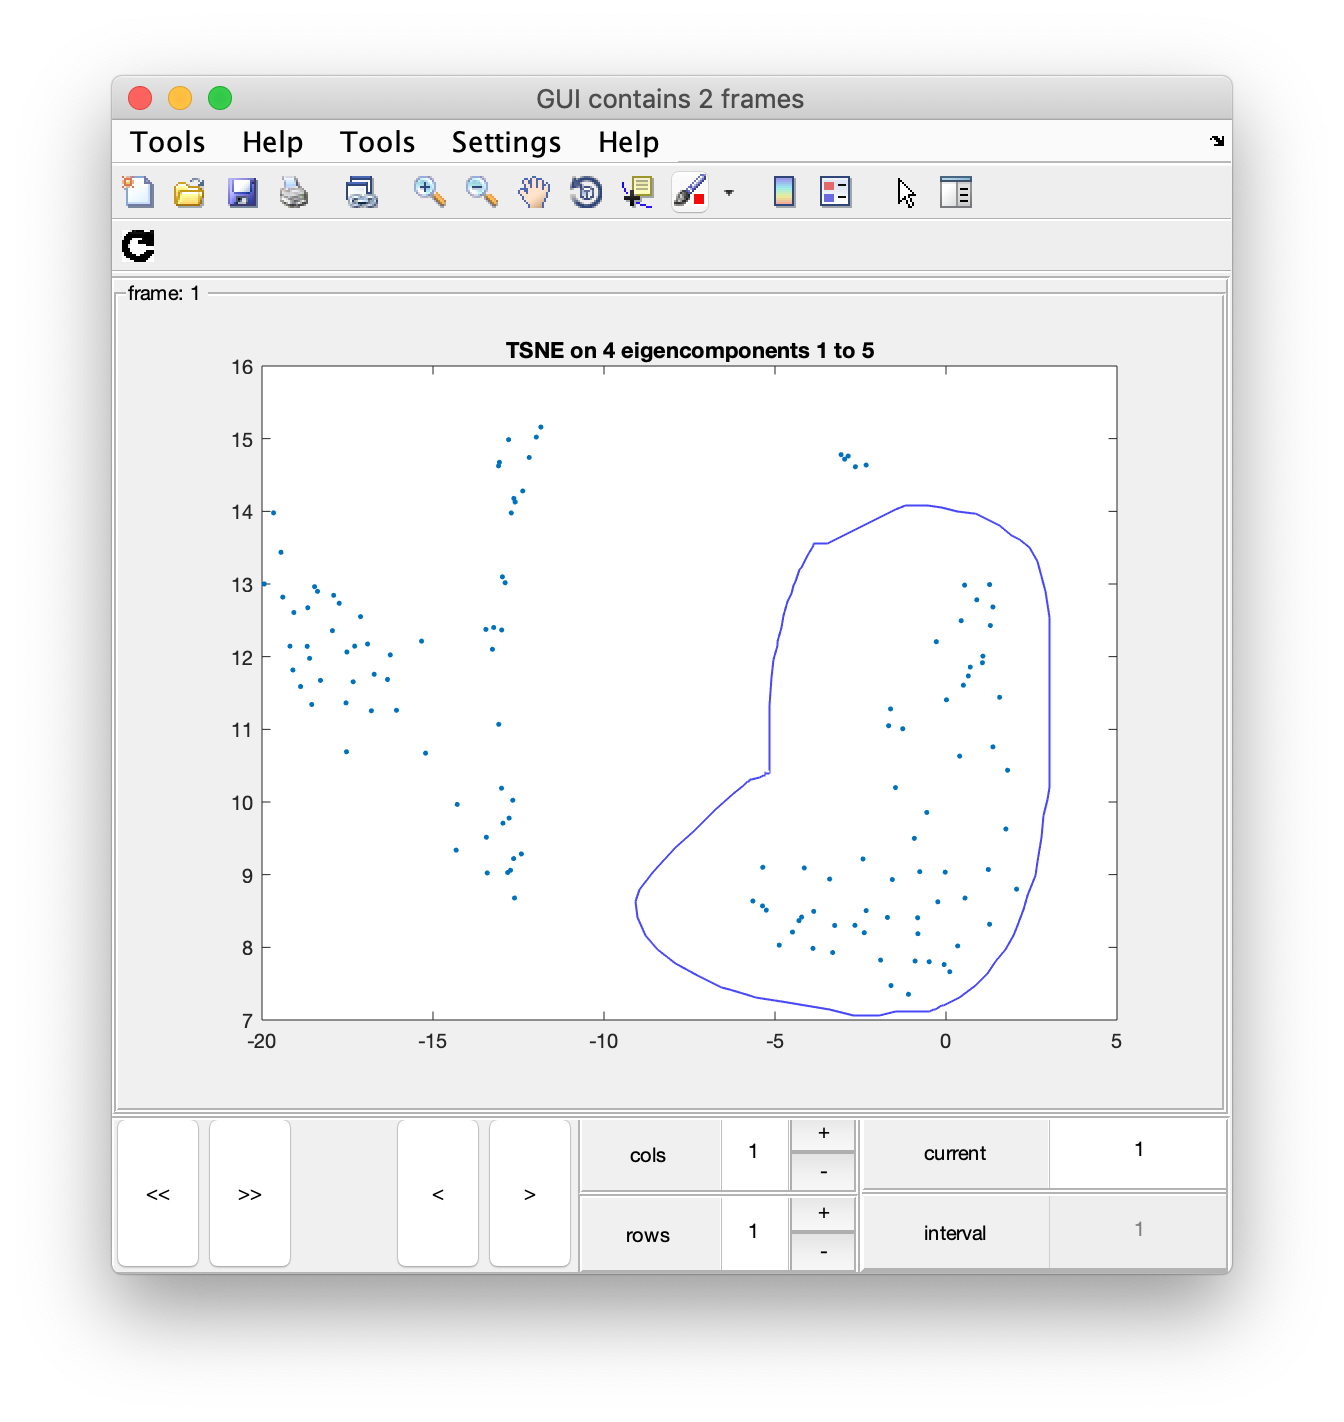Click the current label button
This screenshot has height=1422, width=1344.
tap(955, 1153)
